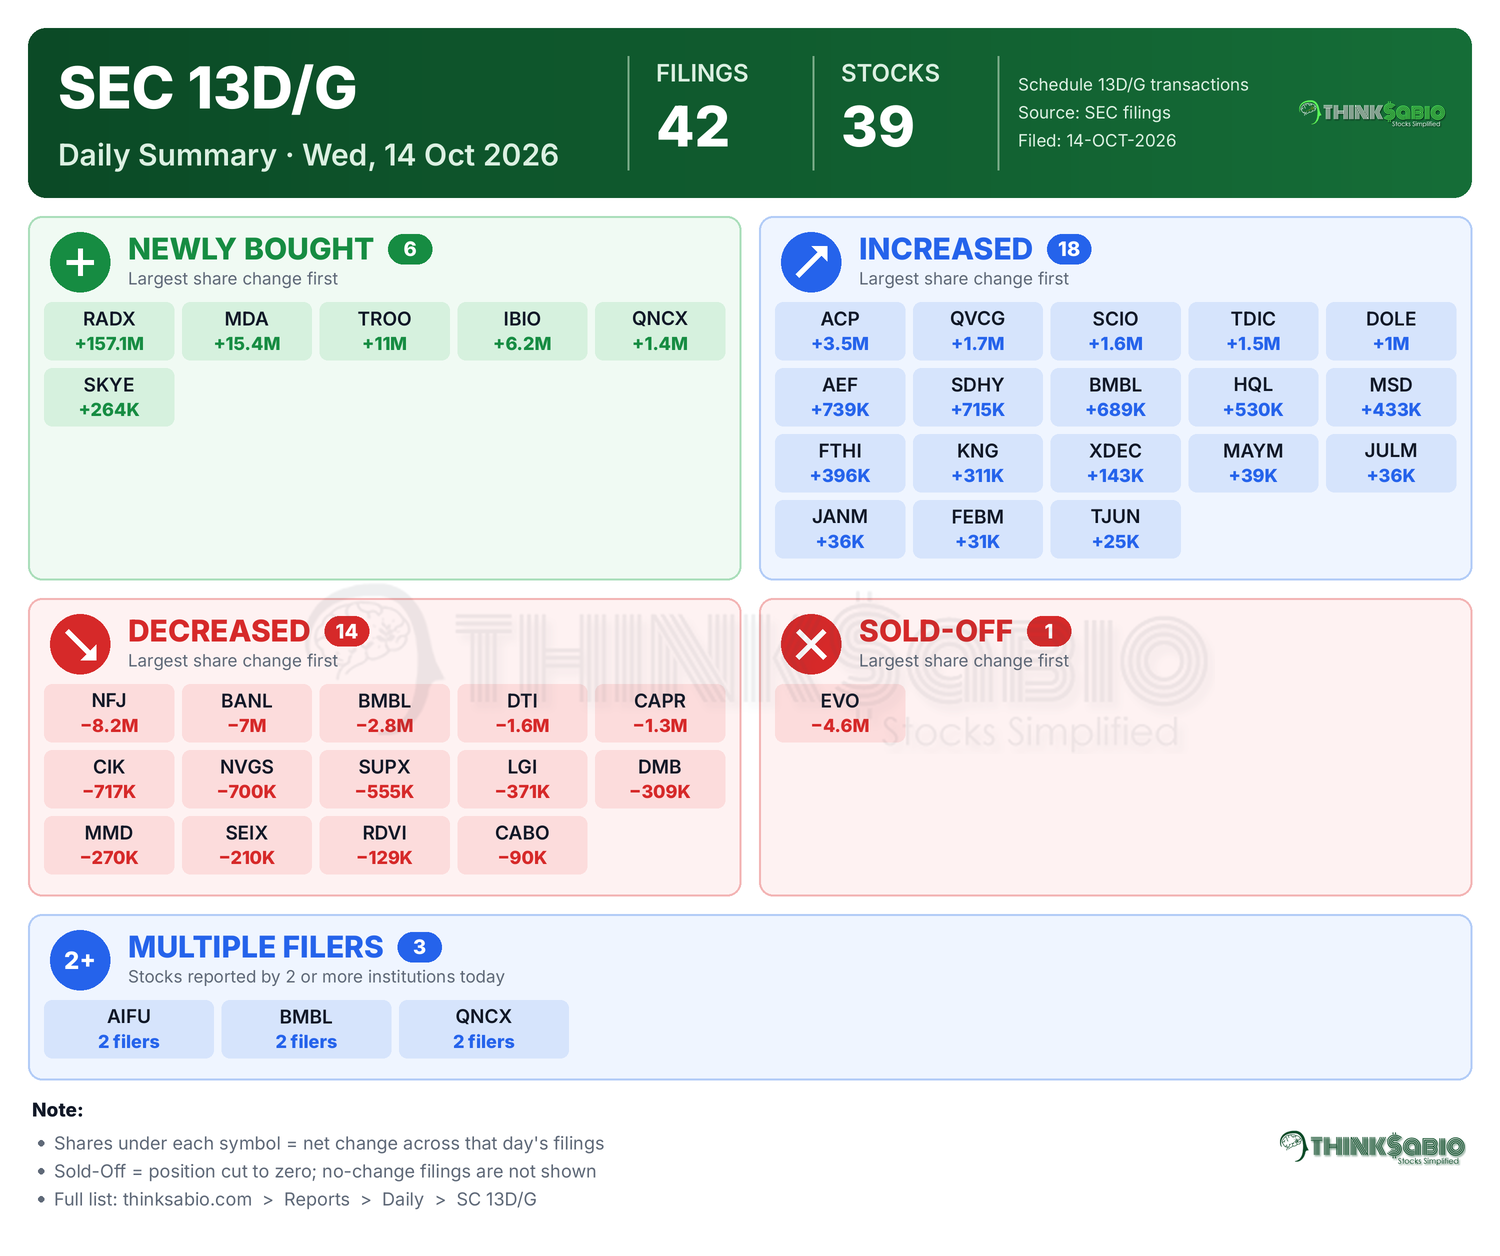Click the 'Full list: thinksabio.com' note line

coord(295,1199)
